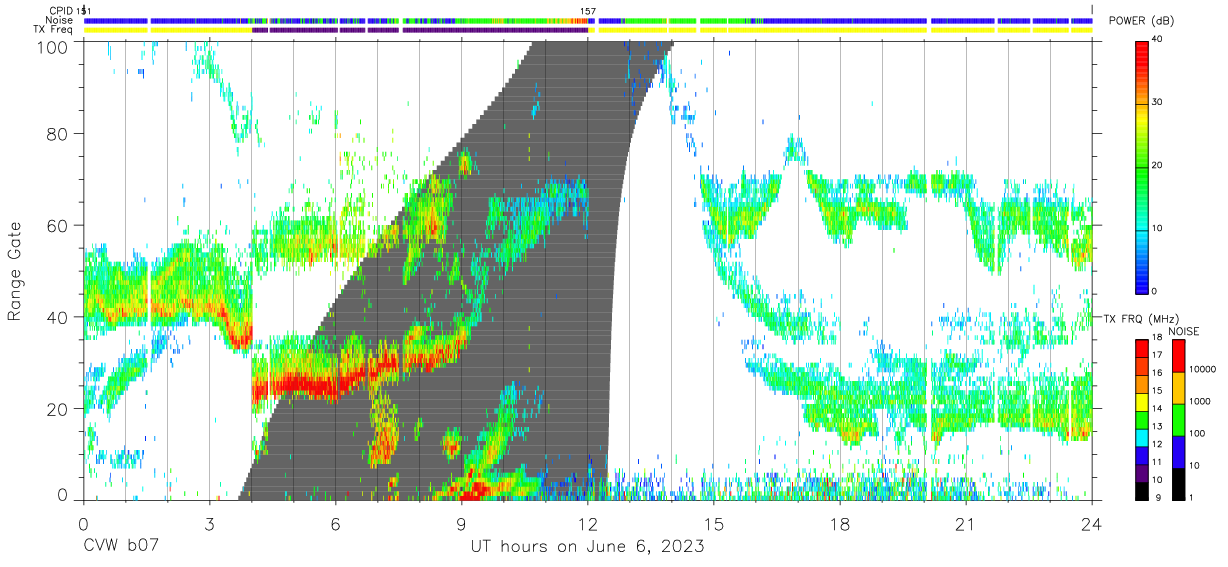Select the 13 MHz tick label
The height and width of the screenshot is (567, 1228).
1157,426
